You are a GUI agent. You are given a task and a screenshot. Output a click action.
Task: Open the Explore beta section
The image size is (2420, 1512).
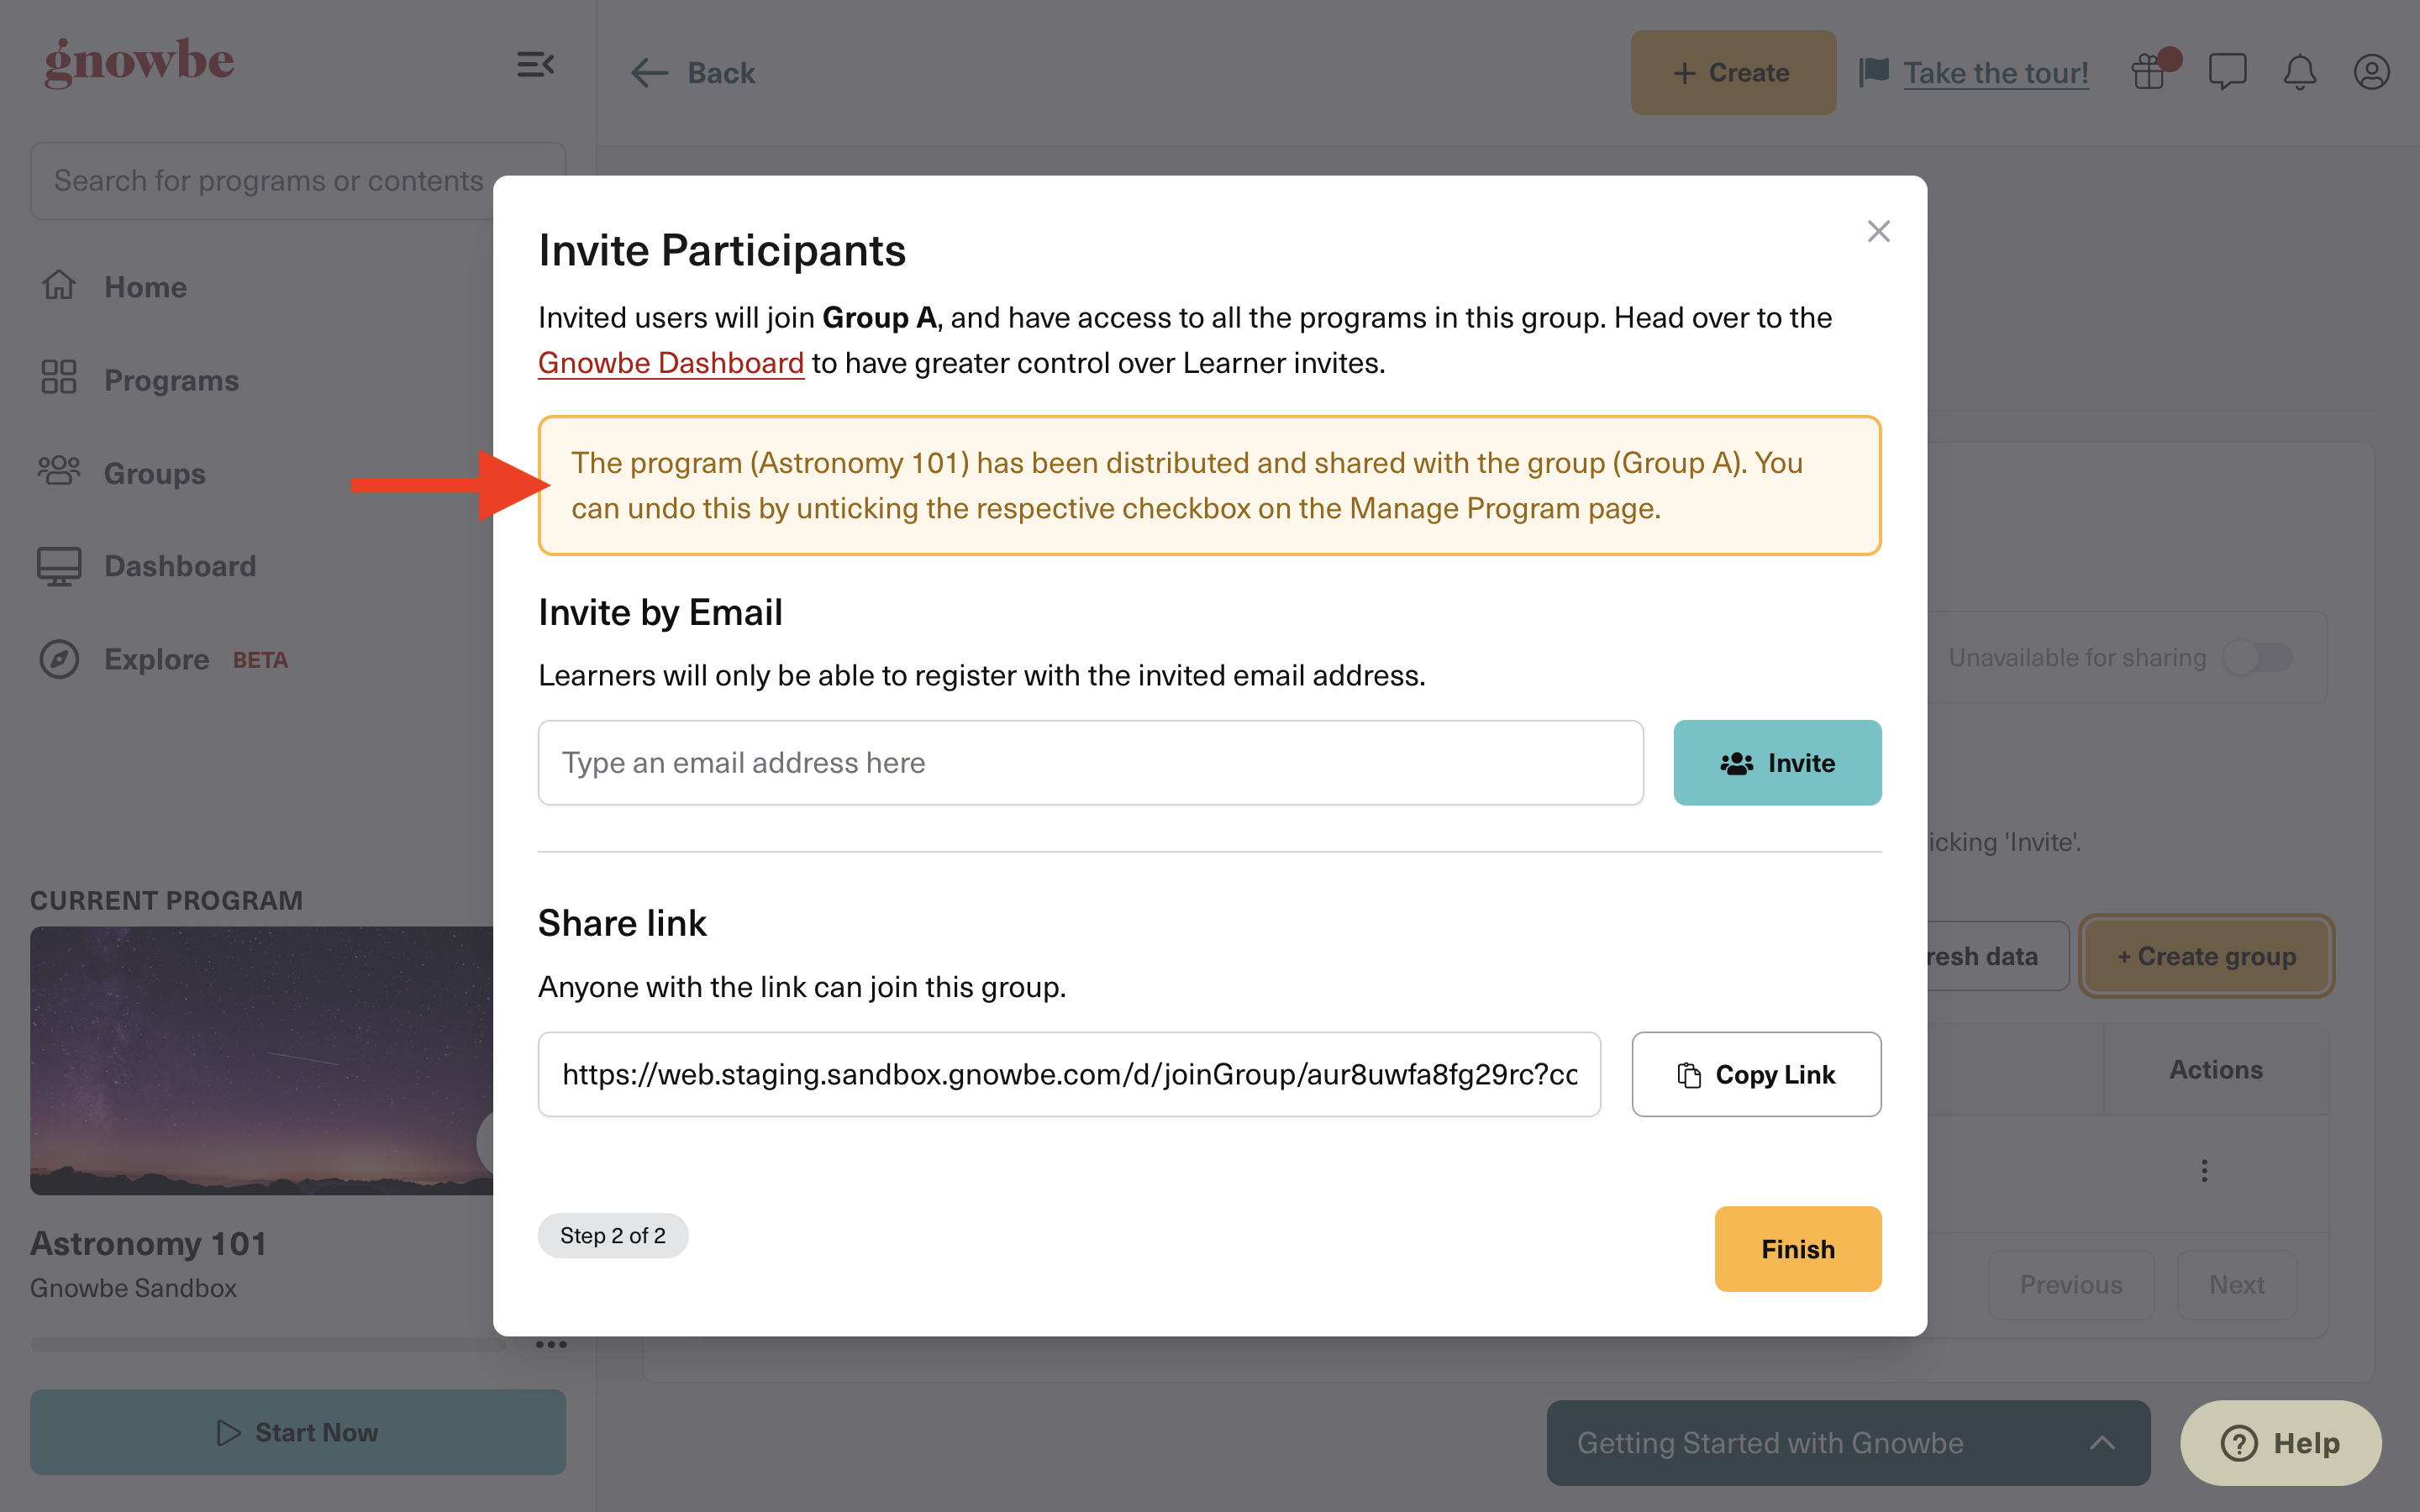click(157, 658)
